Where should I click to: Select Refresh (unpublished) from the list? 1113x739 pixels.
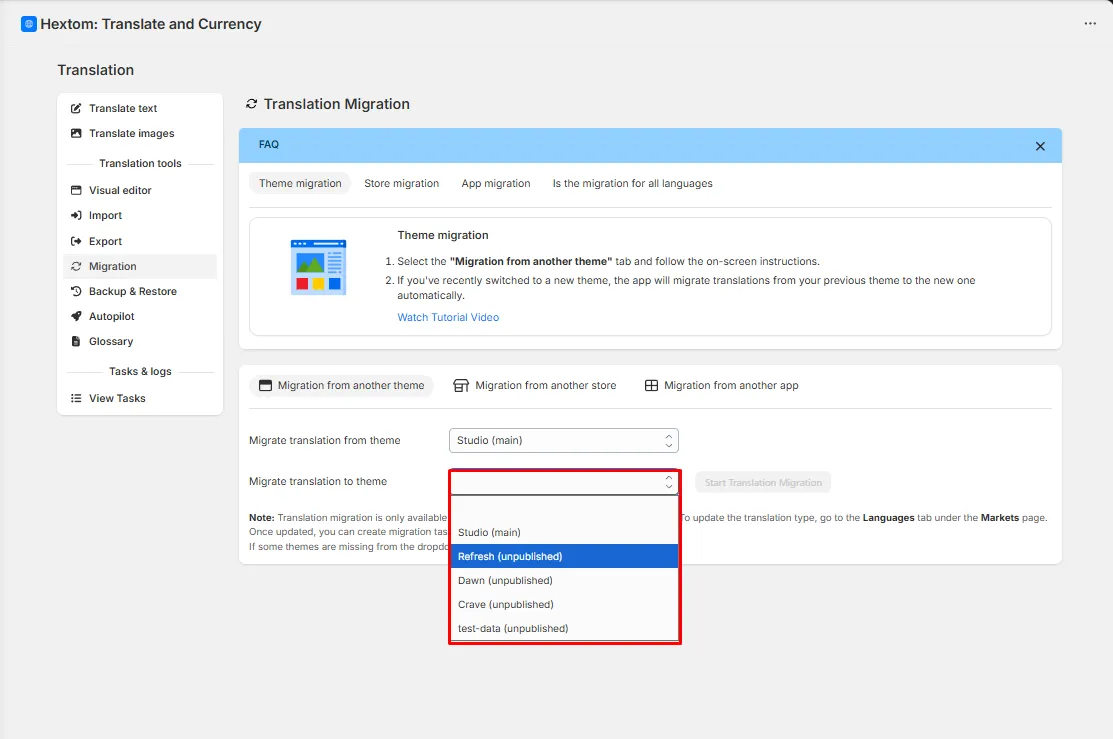click(x=564, y=557)
